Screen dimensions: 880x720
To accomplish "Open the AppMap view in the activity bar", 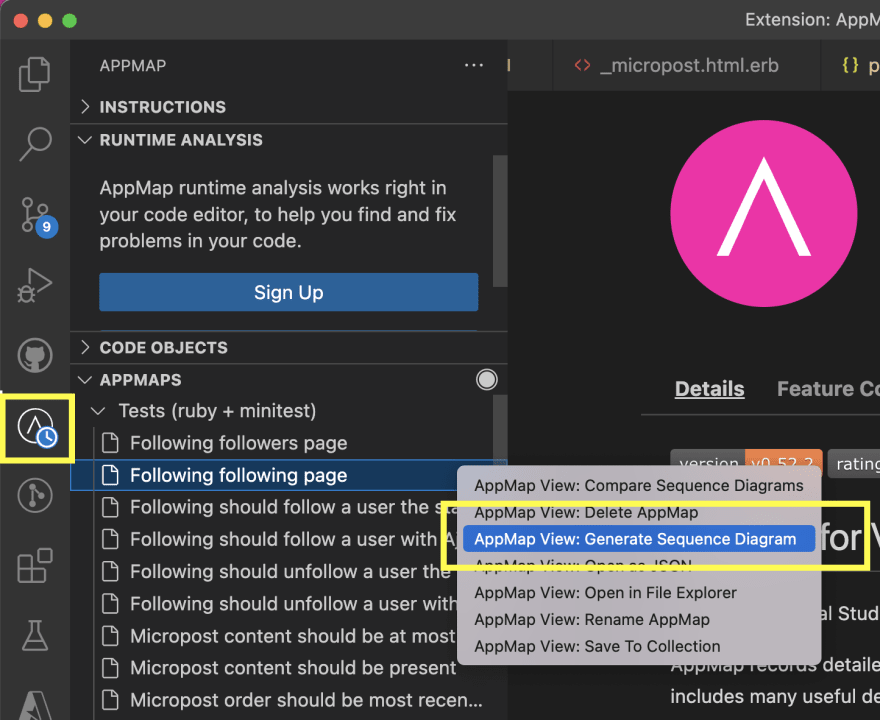I will (37, 428).
